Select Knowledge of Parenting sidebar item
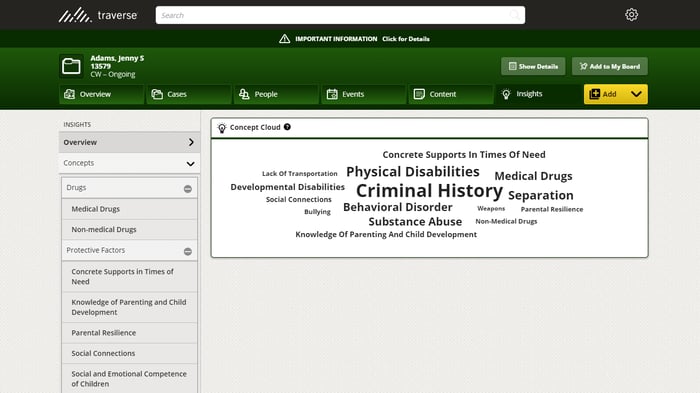Screen dimensions: 700x393 tap(129, 307)
